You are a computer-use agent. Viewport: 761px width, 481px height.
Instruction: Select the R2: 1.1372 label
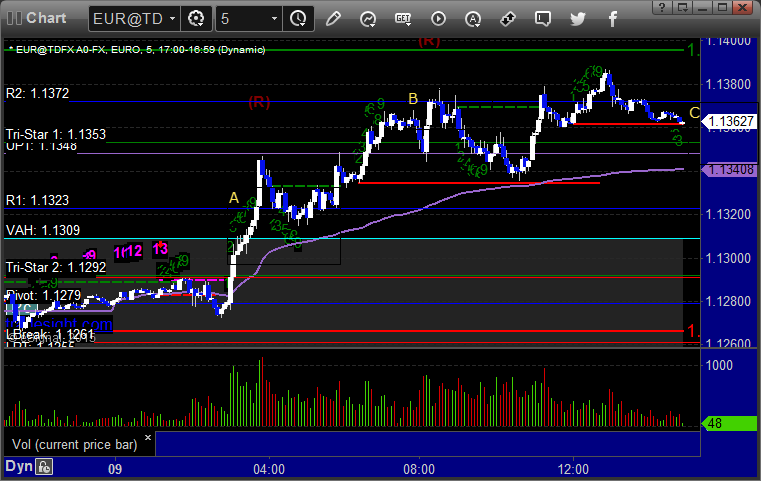click(x=37, y=93)
